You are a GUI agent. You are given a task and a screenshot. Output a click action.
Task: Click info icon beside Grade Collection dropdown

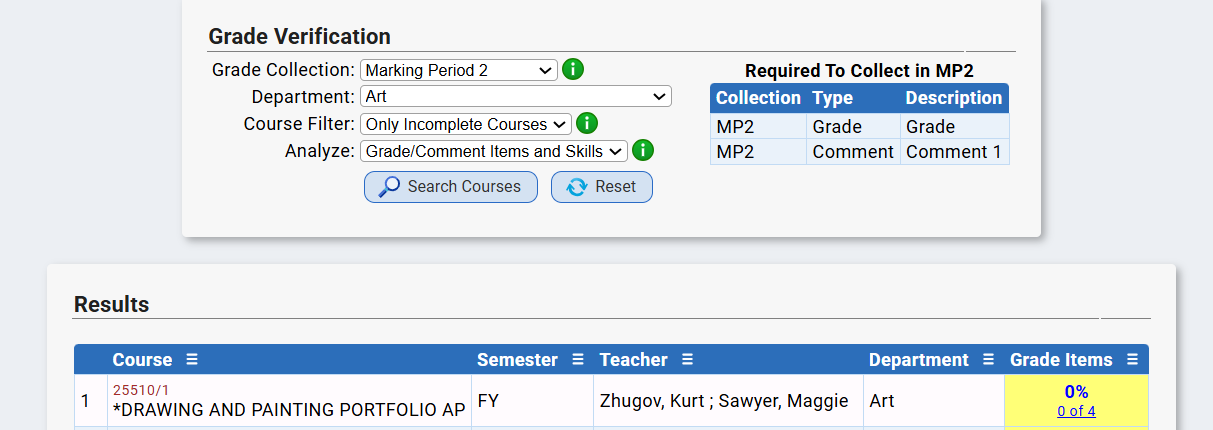[x=573, y=70]
